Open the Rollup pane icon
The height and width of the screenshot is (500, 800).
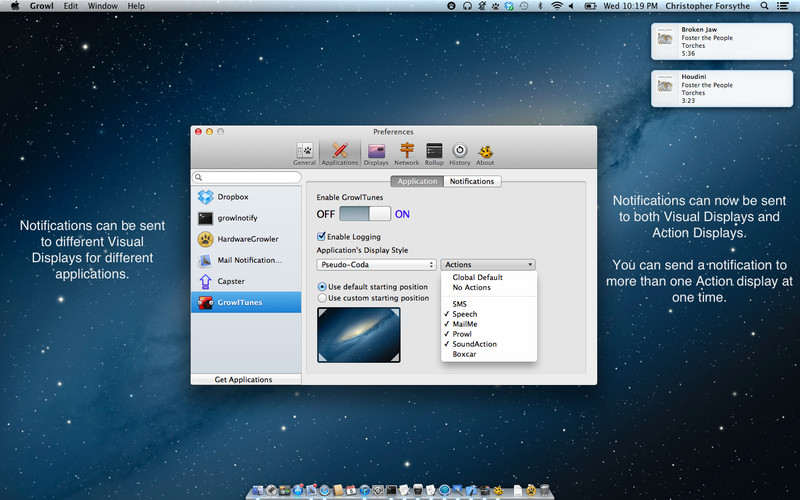[434, 151]
